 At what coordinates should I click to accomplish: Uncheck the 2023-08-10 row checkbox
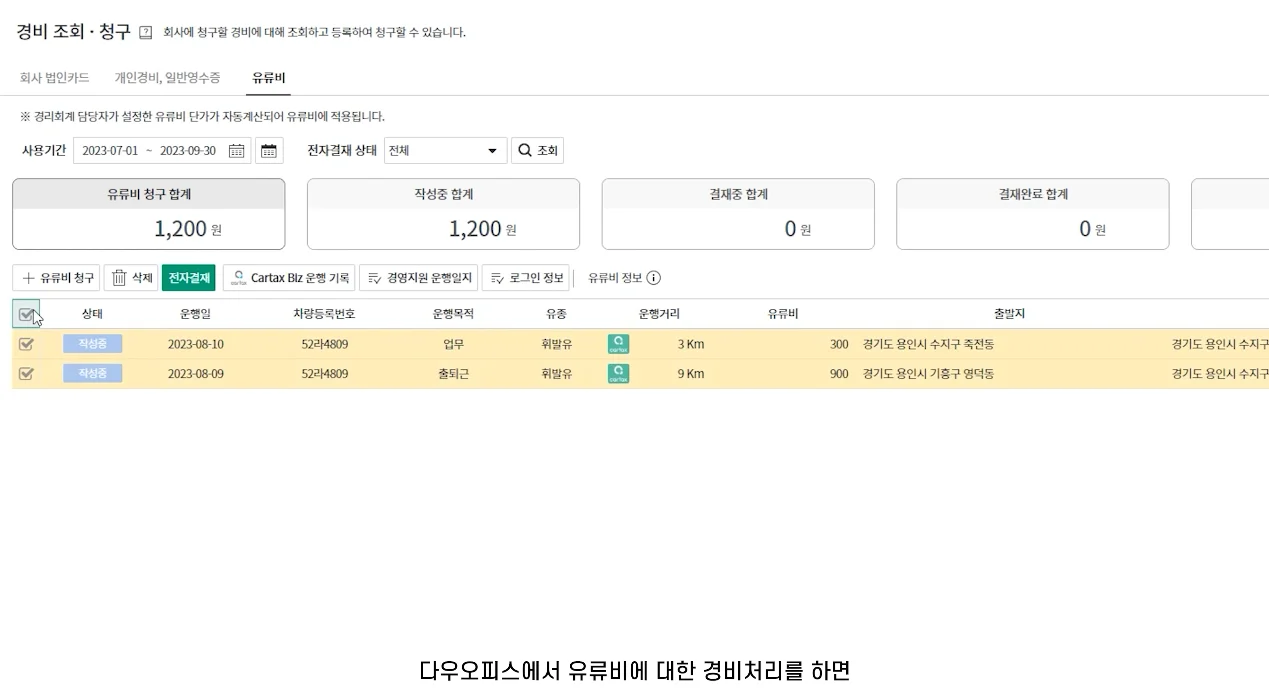(x=26, y=344)
